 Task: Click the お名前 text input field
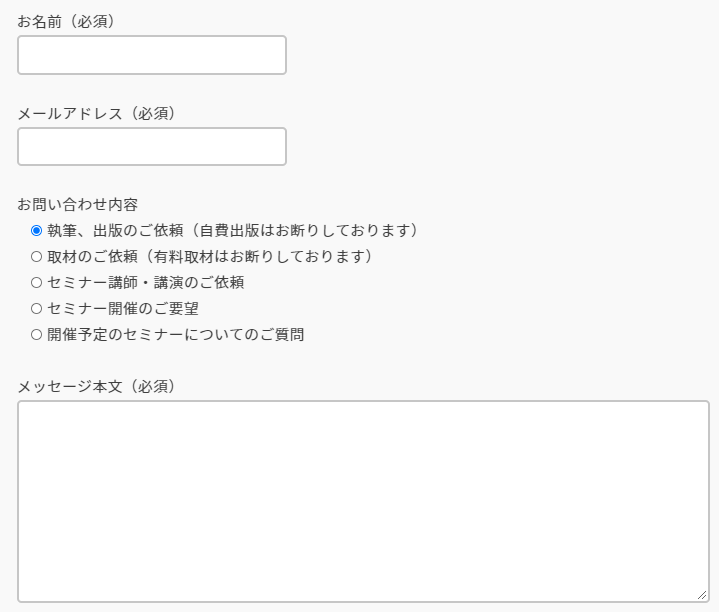(152, 55)
